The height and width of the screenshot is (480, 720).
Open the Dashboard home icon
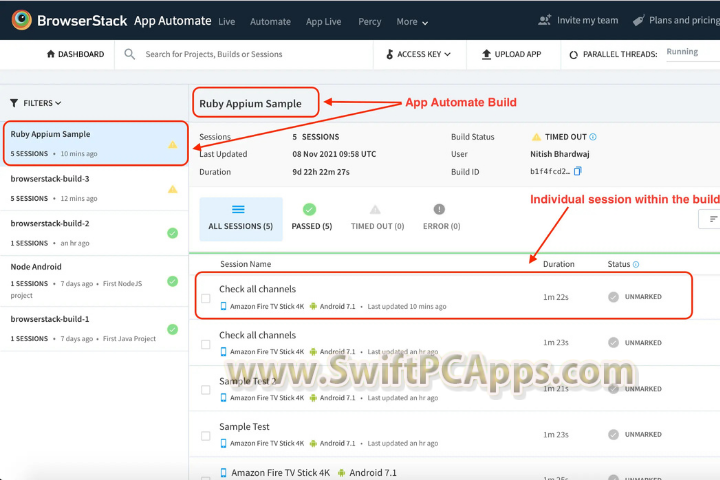pyautogui.click(x=51, y=54)
